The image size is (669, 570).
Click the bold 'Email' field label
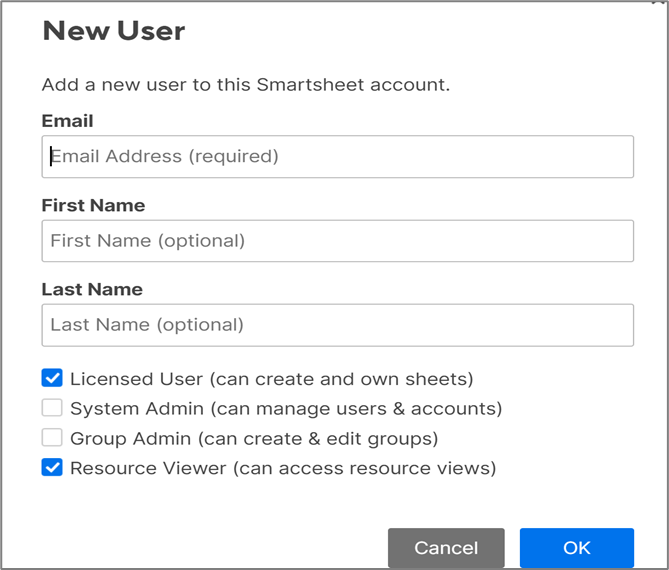point(67,121)
